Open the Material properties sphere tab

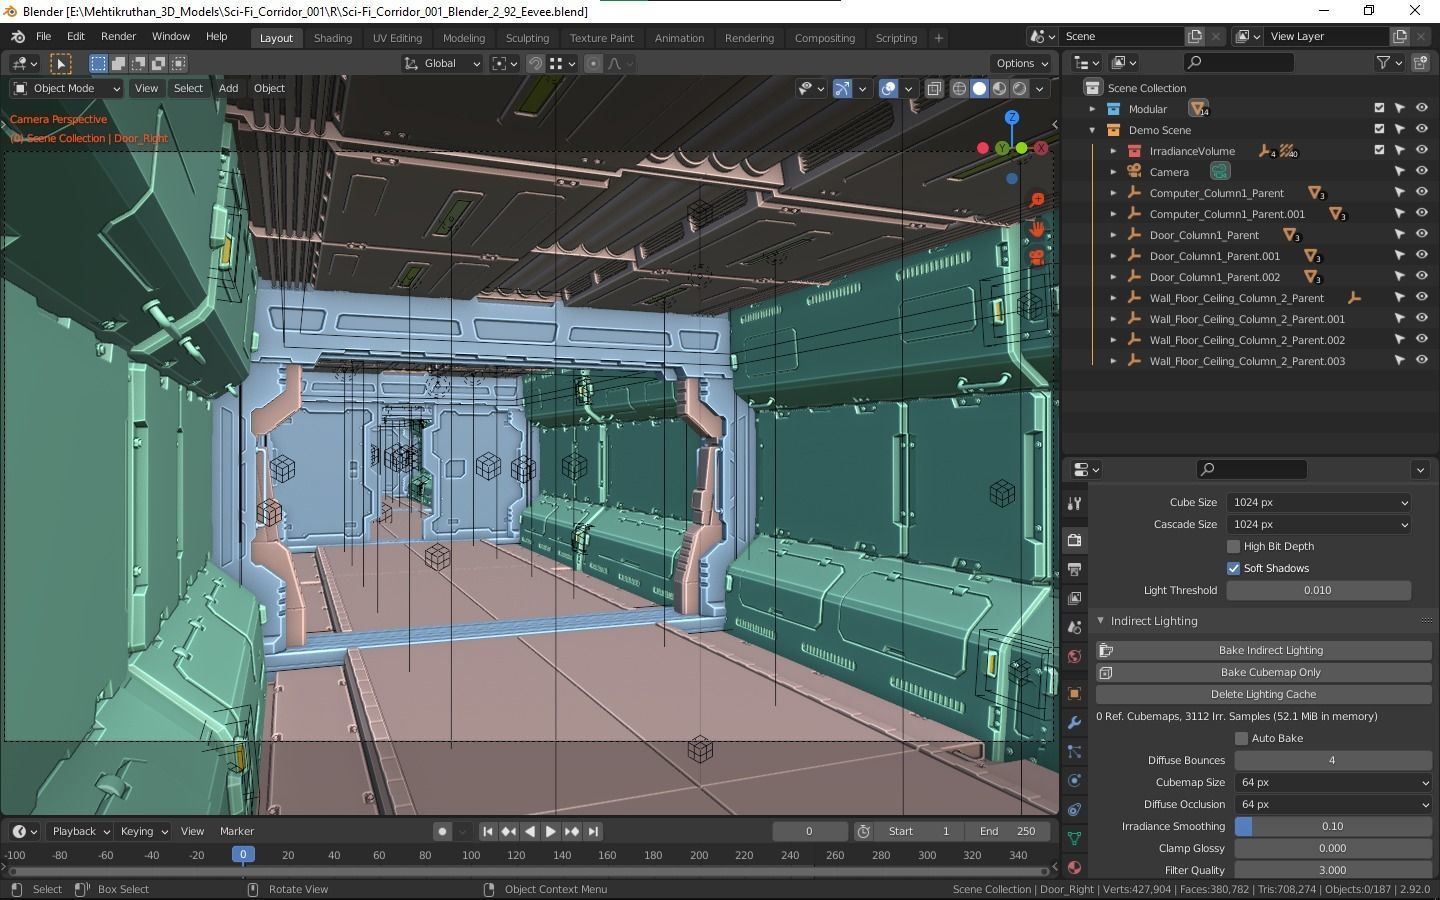tap(1074, 867)
